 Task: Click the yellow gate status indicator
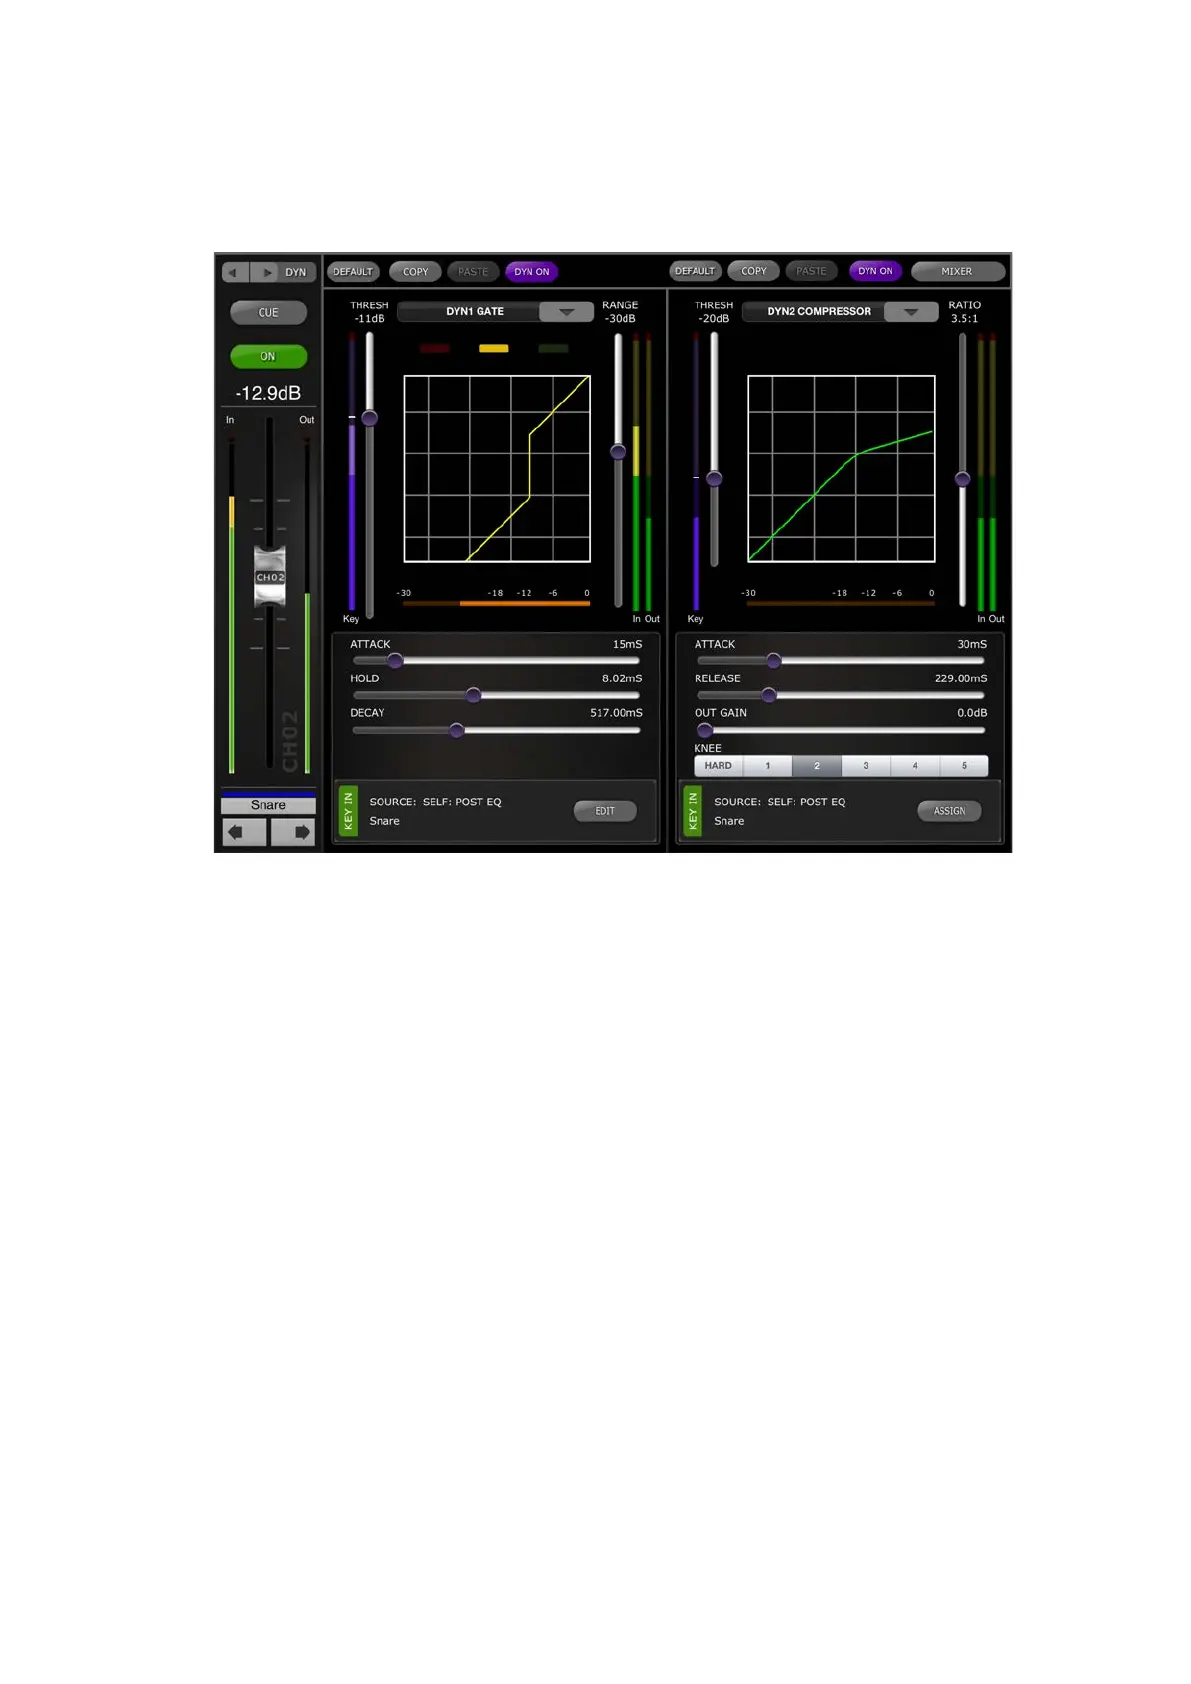click(494, 349)
